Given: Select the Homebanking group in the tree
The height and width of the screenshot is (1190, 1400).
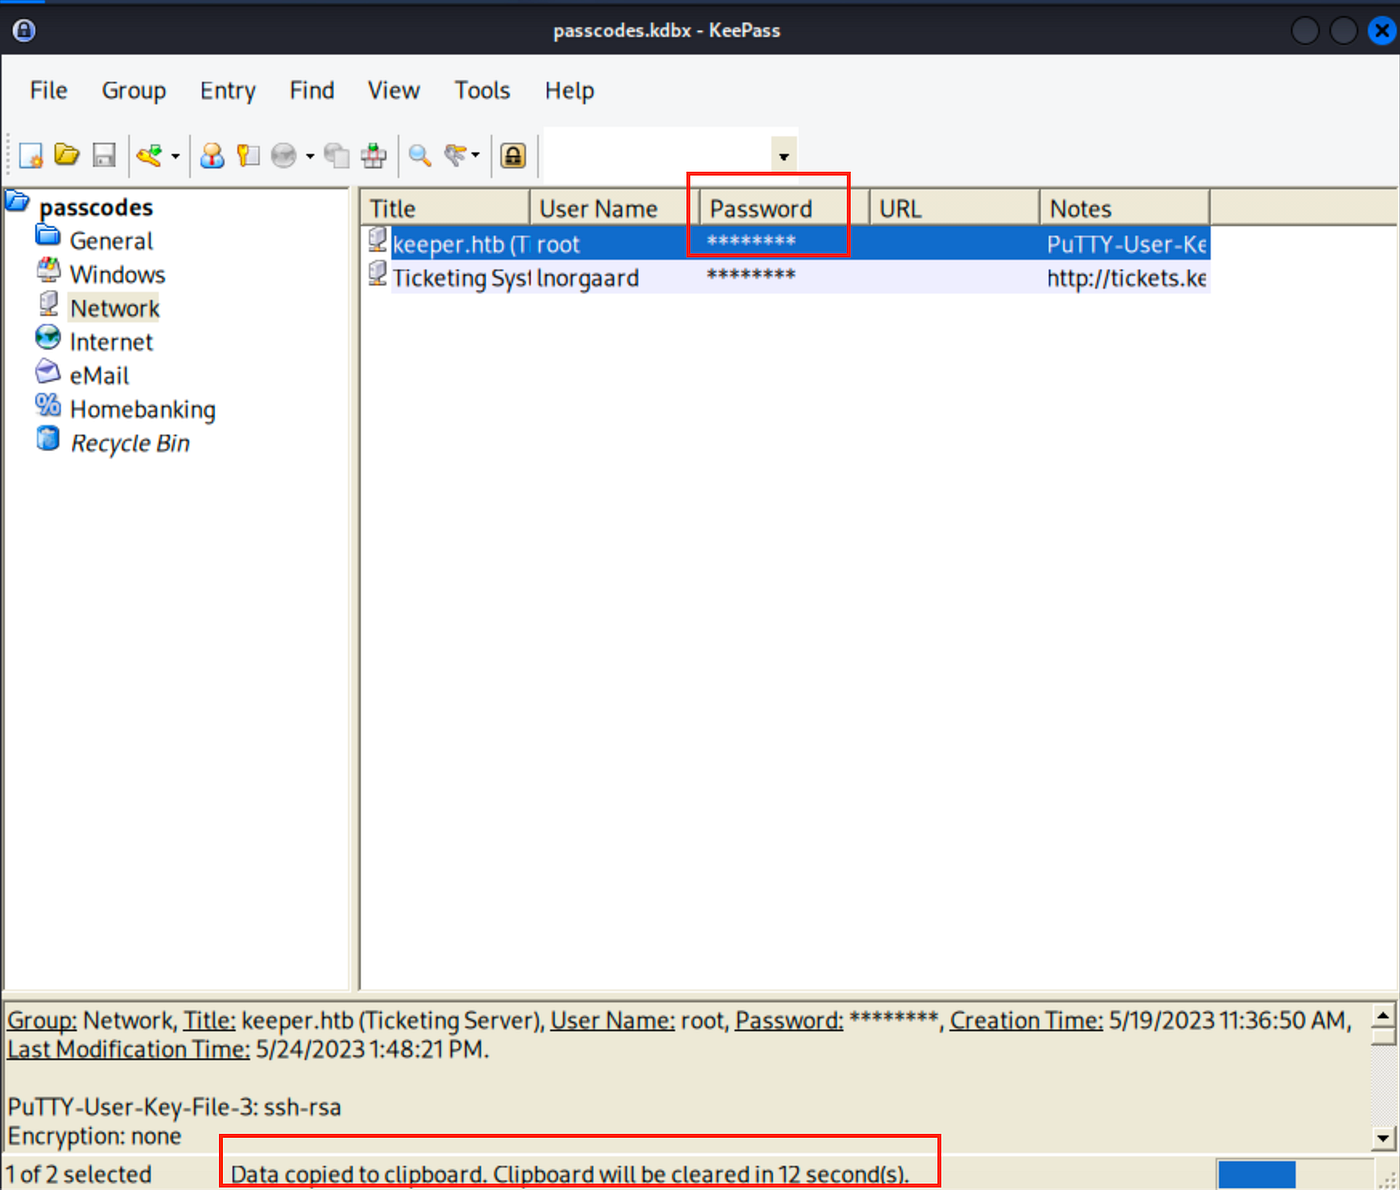Looking at the screenshot, I should [x=142, y=409].
